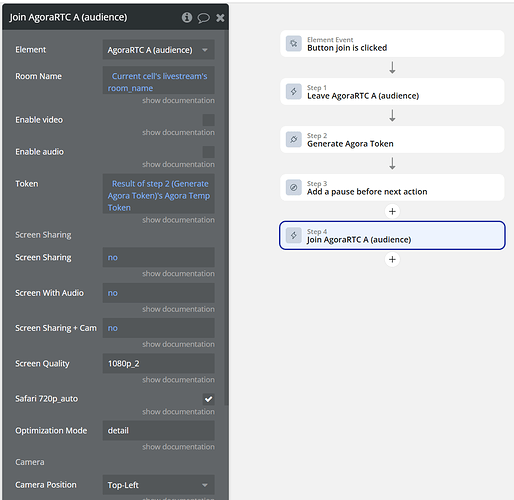Expand the Camera Position Top-Left dropdown
Viewport: 514px width, 500px height.
click(x=159, y=485)
